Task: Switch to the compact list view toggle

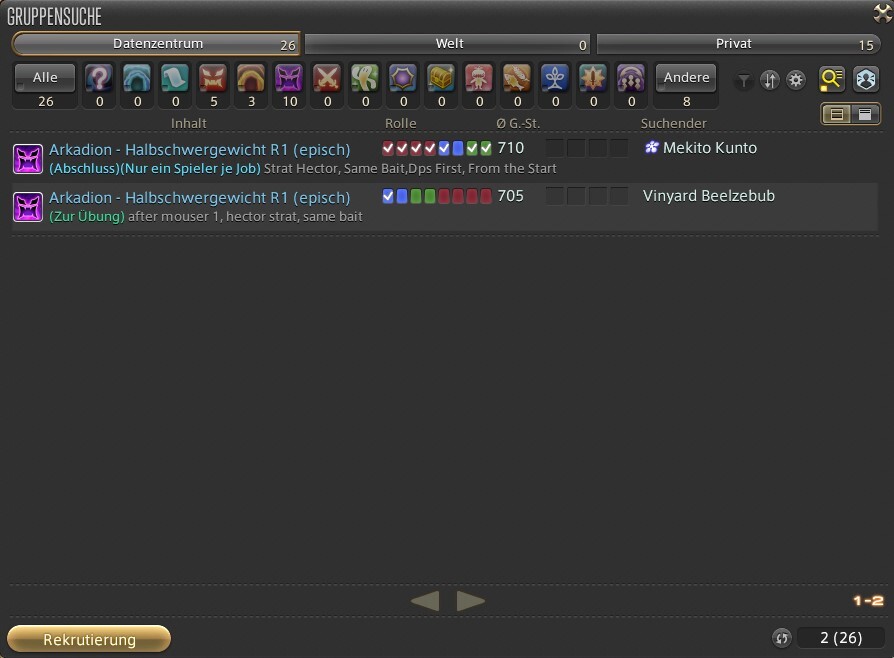Action: (864, 114)
